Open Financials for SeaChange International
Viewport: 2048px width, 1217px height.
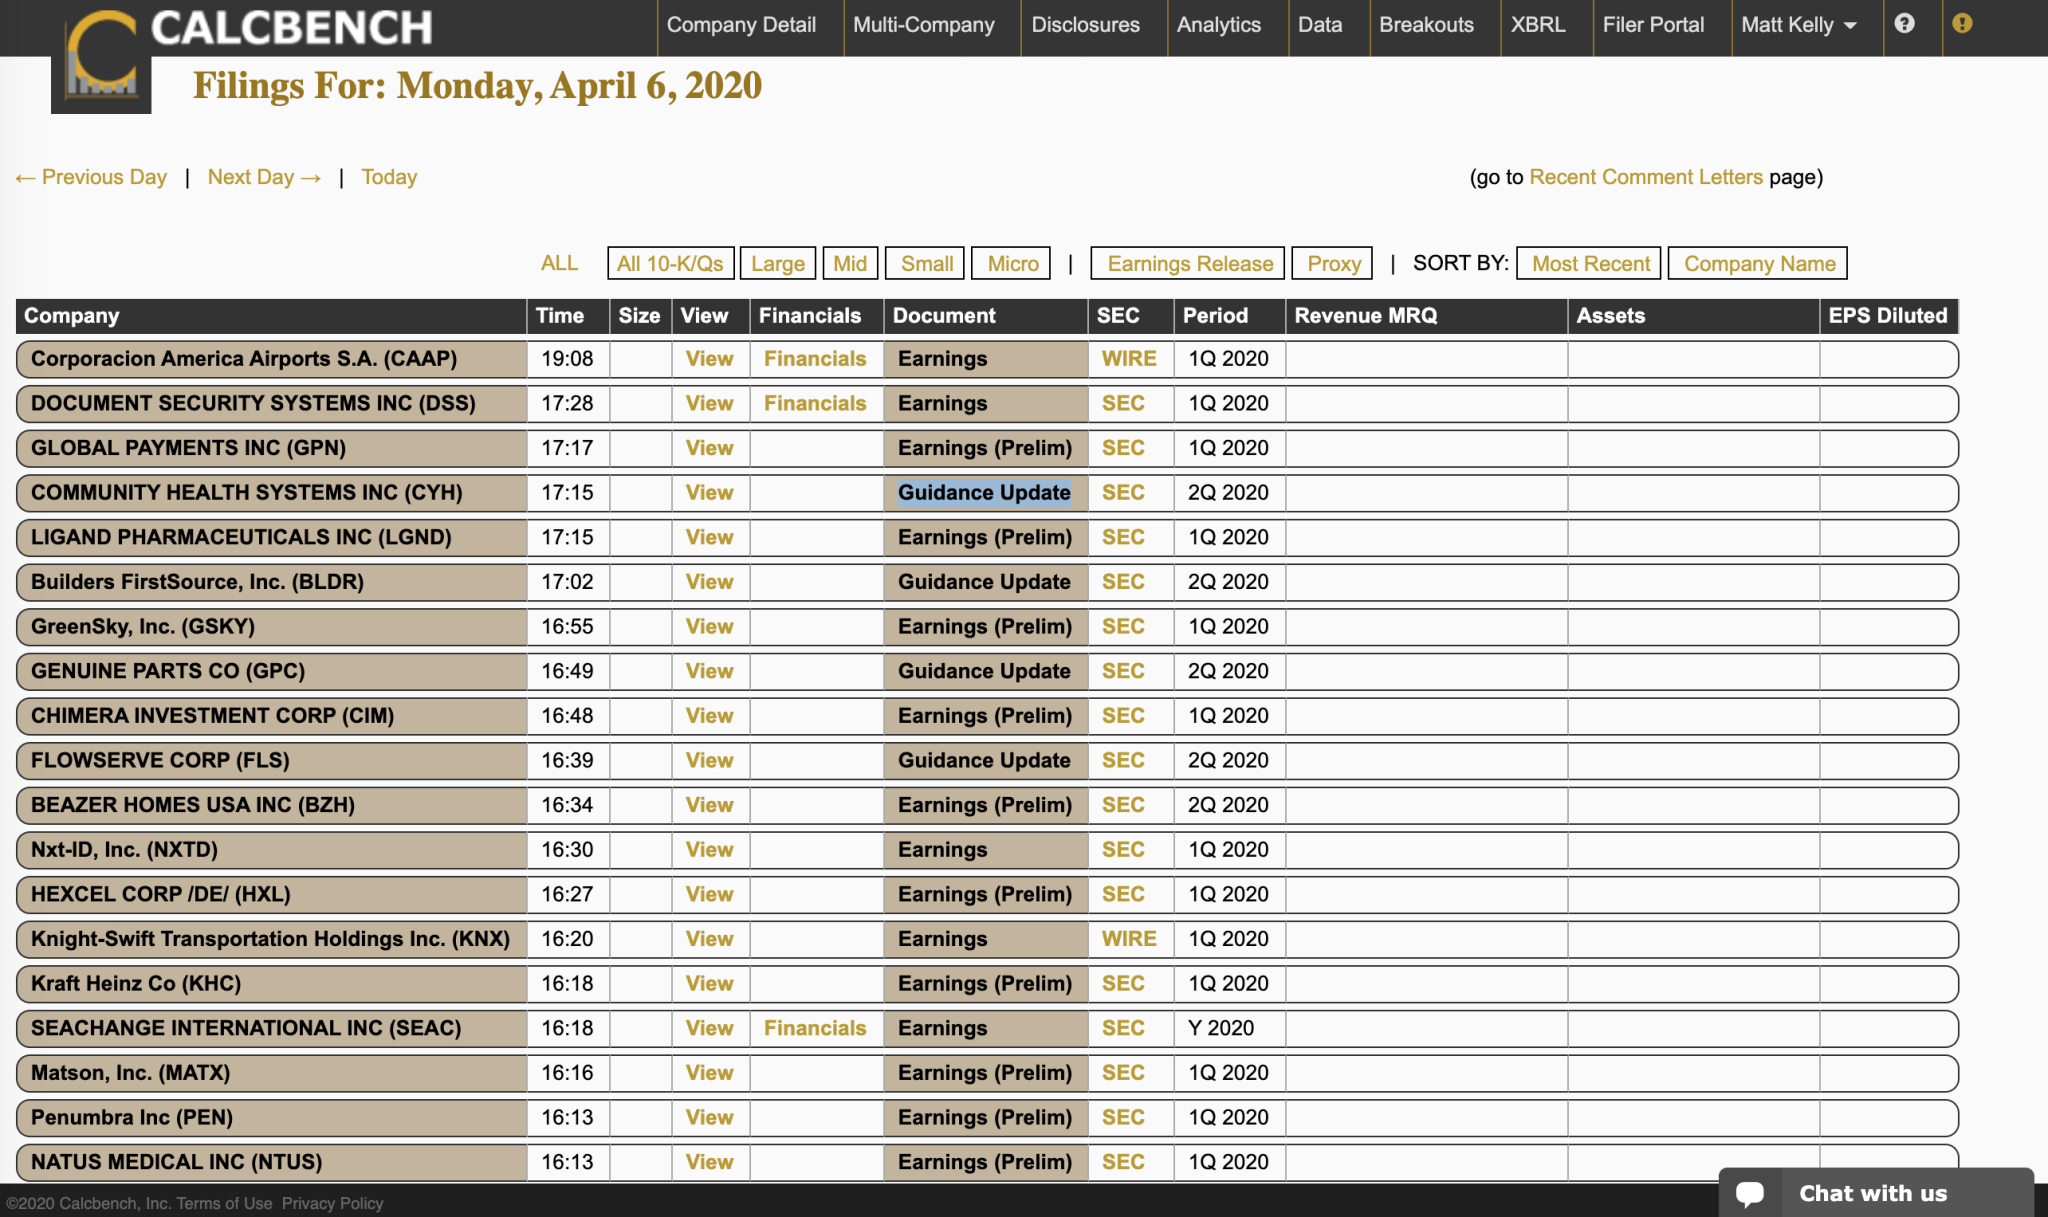click(x=814, y=1028)
